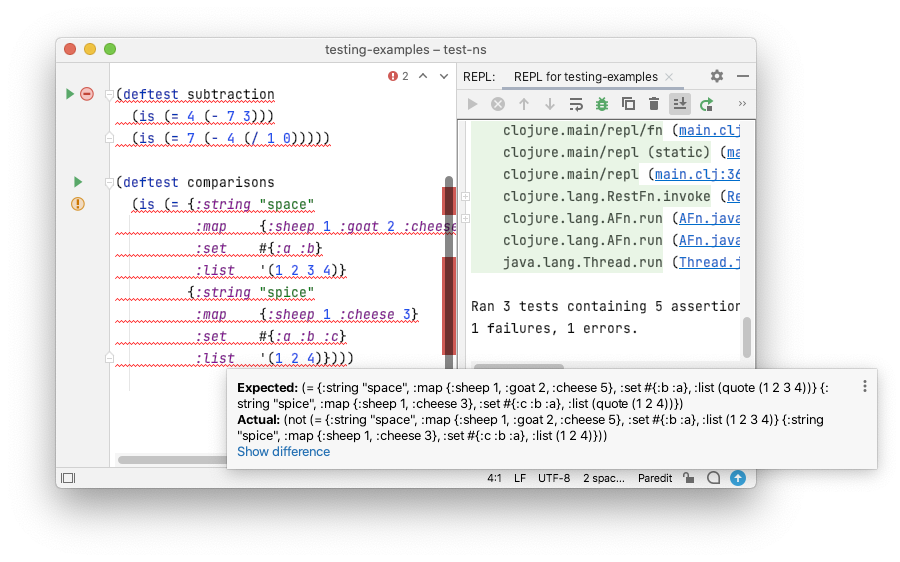Click the REPL horizontal scrollbar thumb

pos(518,366)
